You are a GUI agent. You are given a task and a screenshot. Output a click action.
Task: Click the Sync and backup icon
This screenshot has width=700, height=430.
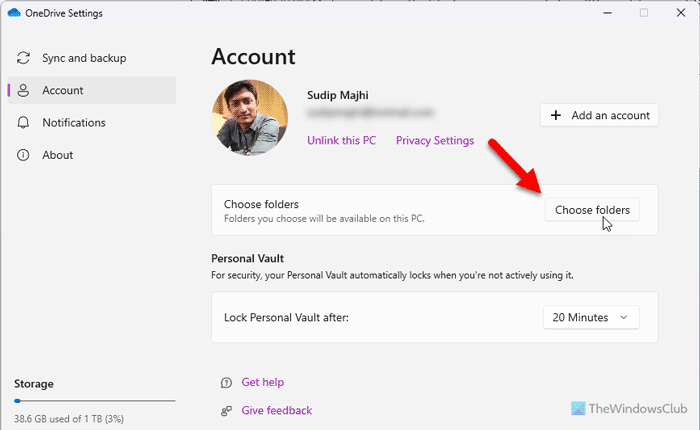coord(22,58)
